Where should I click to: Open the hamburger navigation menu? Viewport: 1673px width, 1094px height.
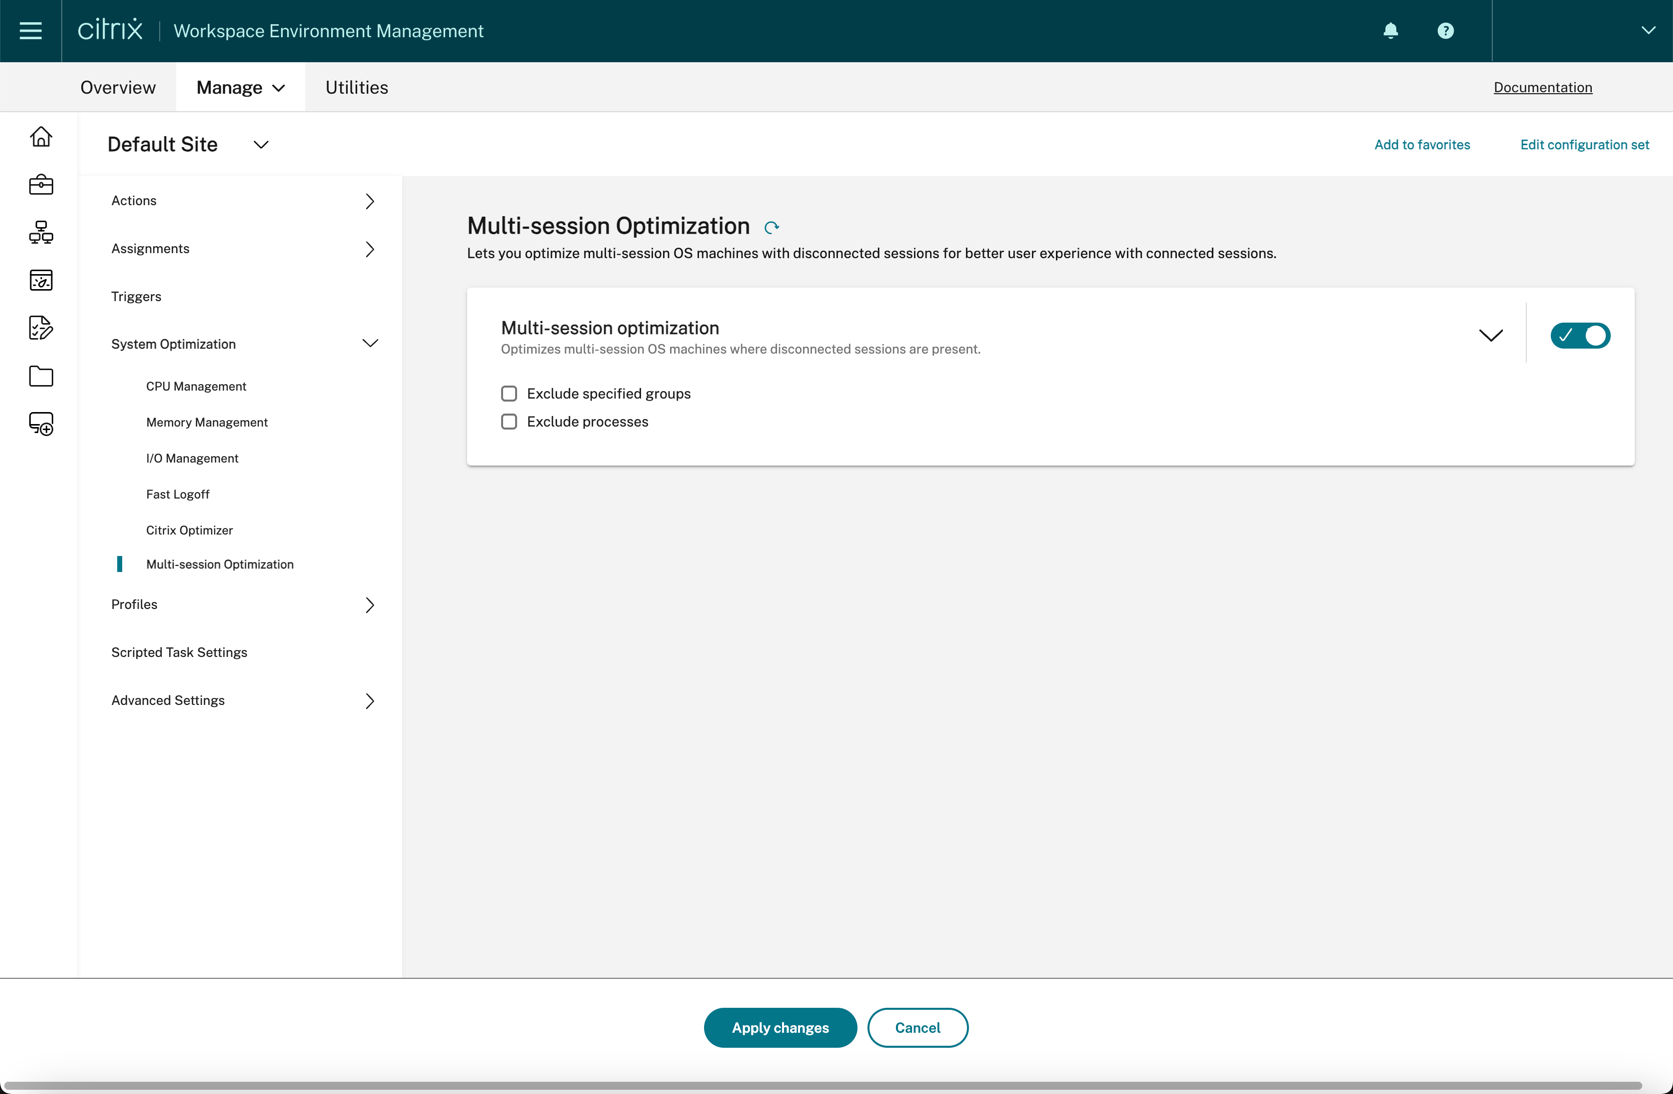point(31,31)
